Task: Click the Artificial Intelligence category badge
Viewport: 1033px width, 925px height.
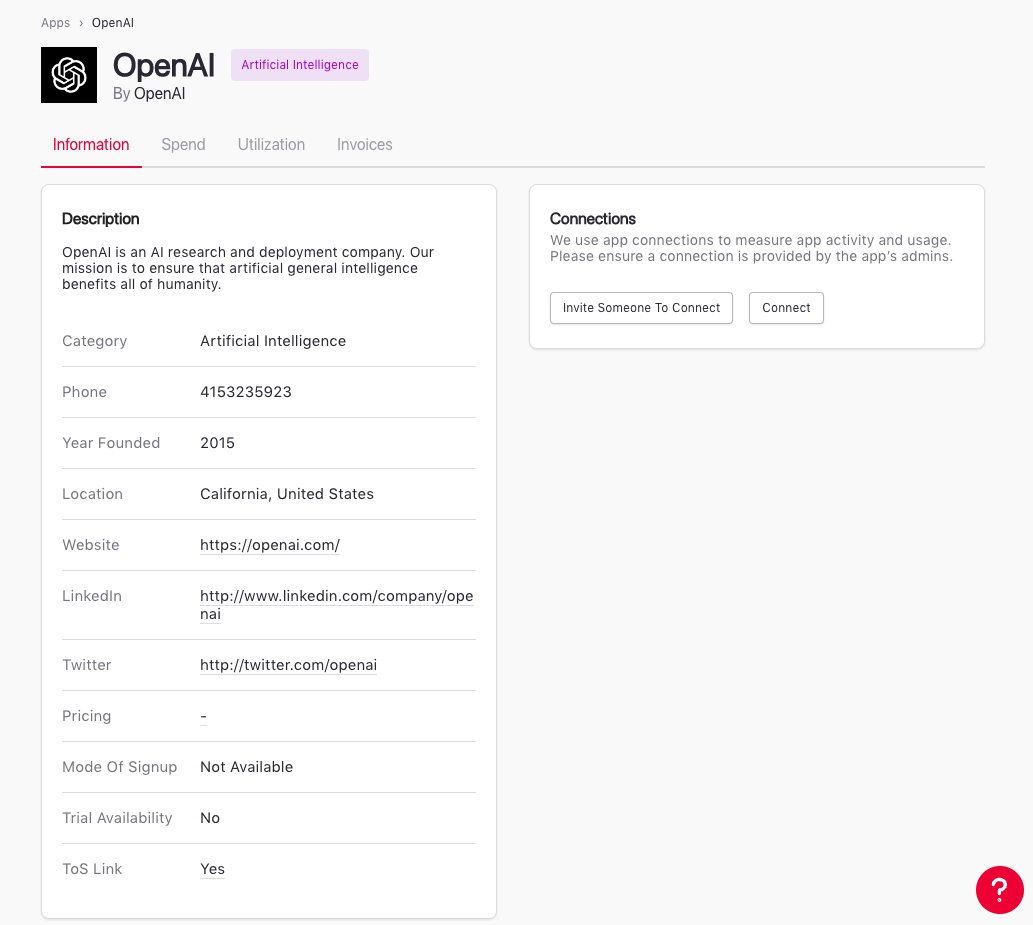Action: 300,65
